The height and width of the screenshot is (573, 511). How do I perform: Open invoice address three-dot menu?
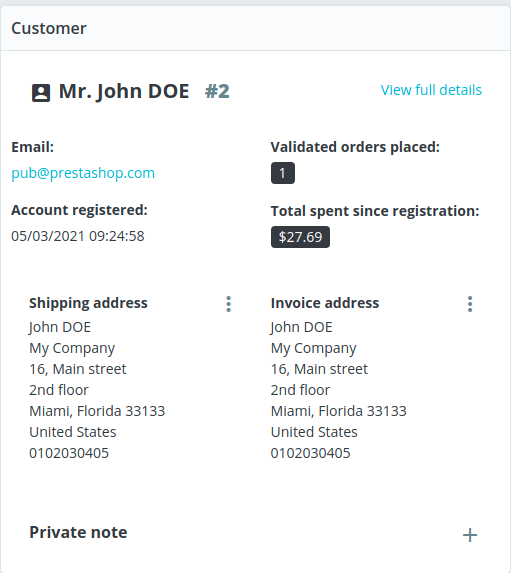click(x=470, y=304)
